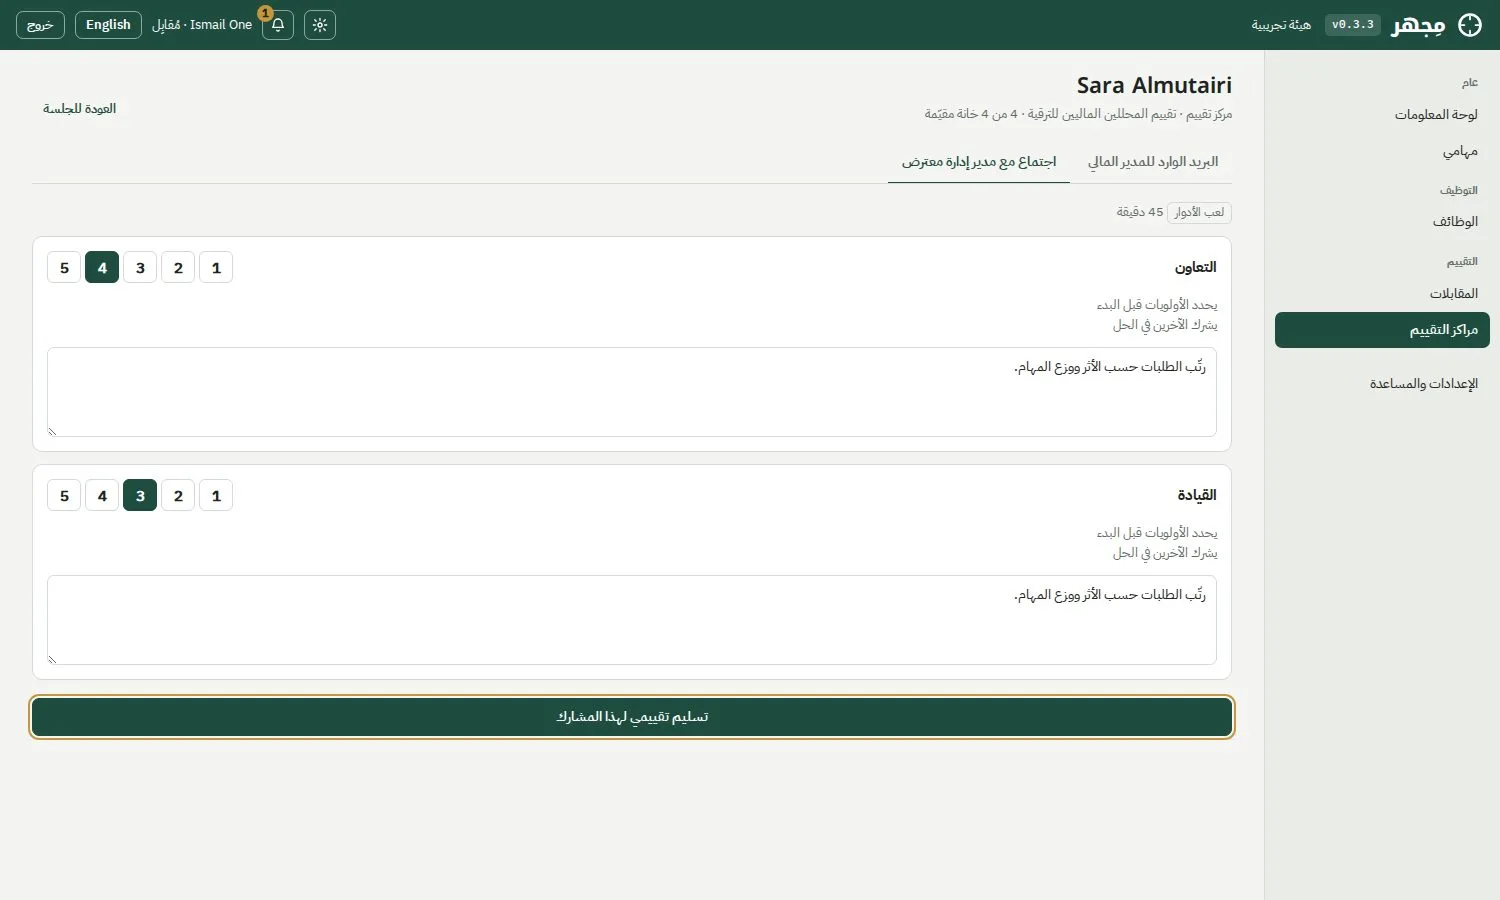Viewport: 1500px width, 900px height.
Task: Click the التعاون card title
Action: pyautogui.click(x=1196, y=268)
